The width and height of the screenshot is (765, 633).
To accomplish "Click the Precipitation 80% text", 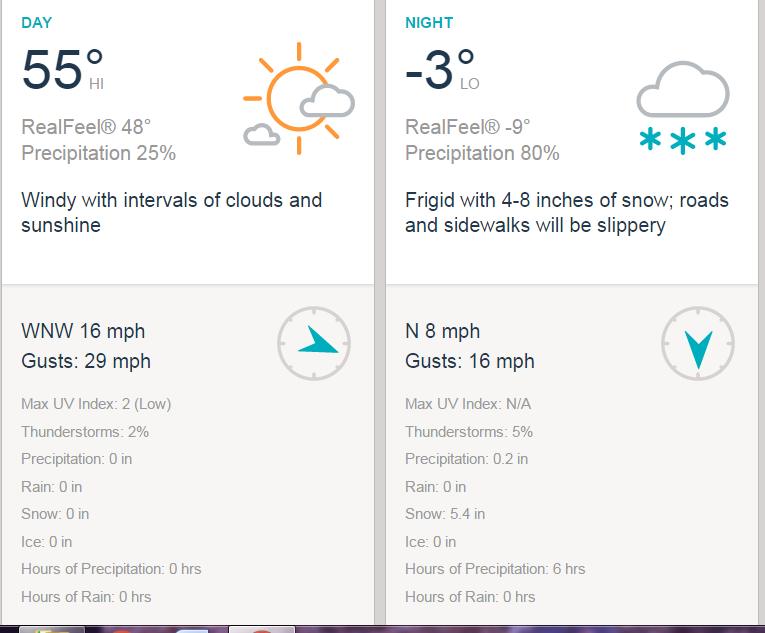I will (482, 153).
